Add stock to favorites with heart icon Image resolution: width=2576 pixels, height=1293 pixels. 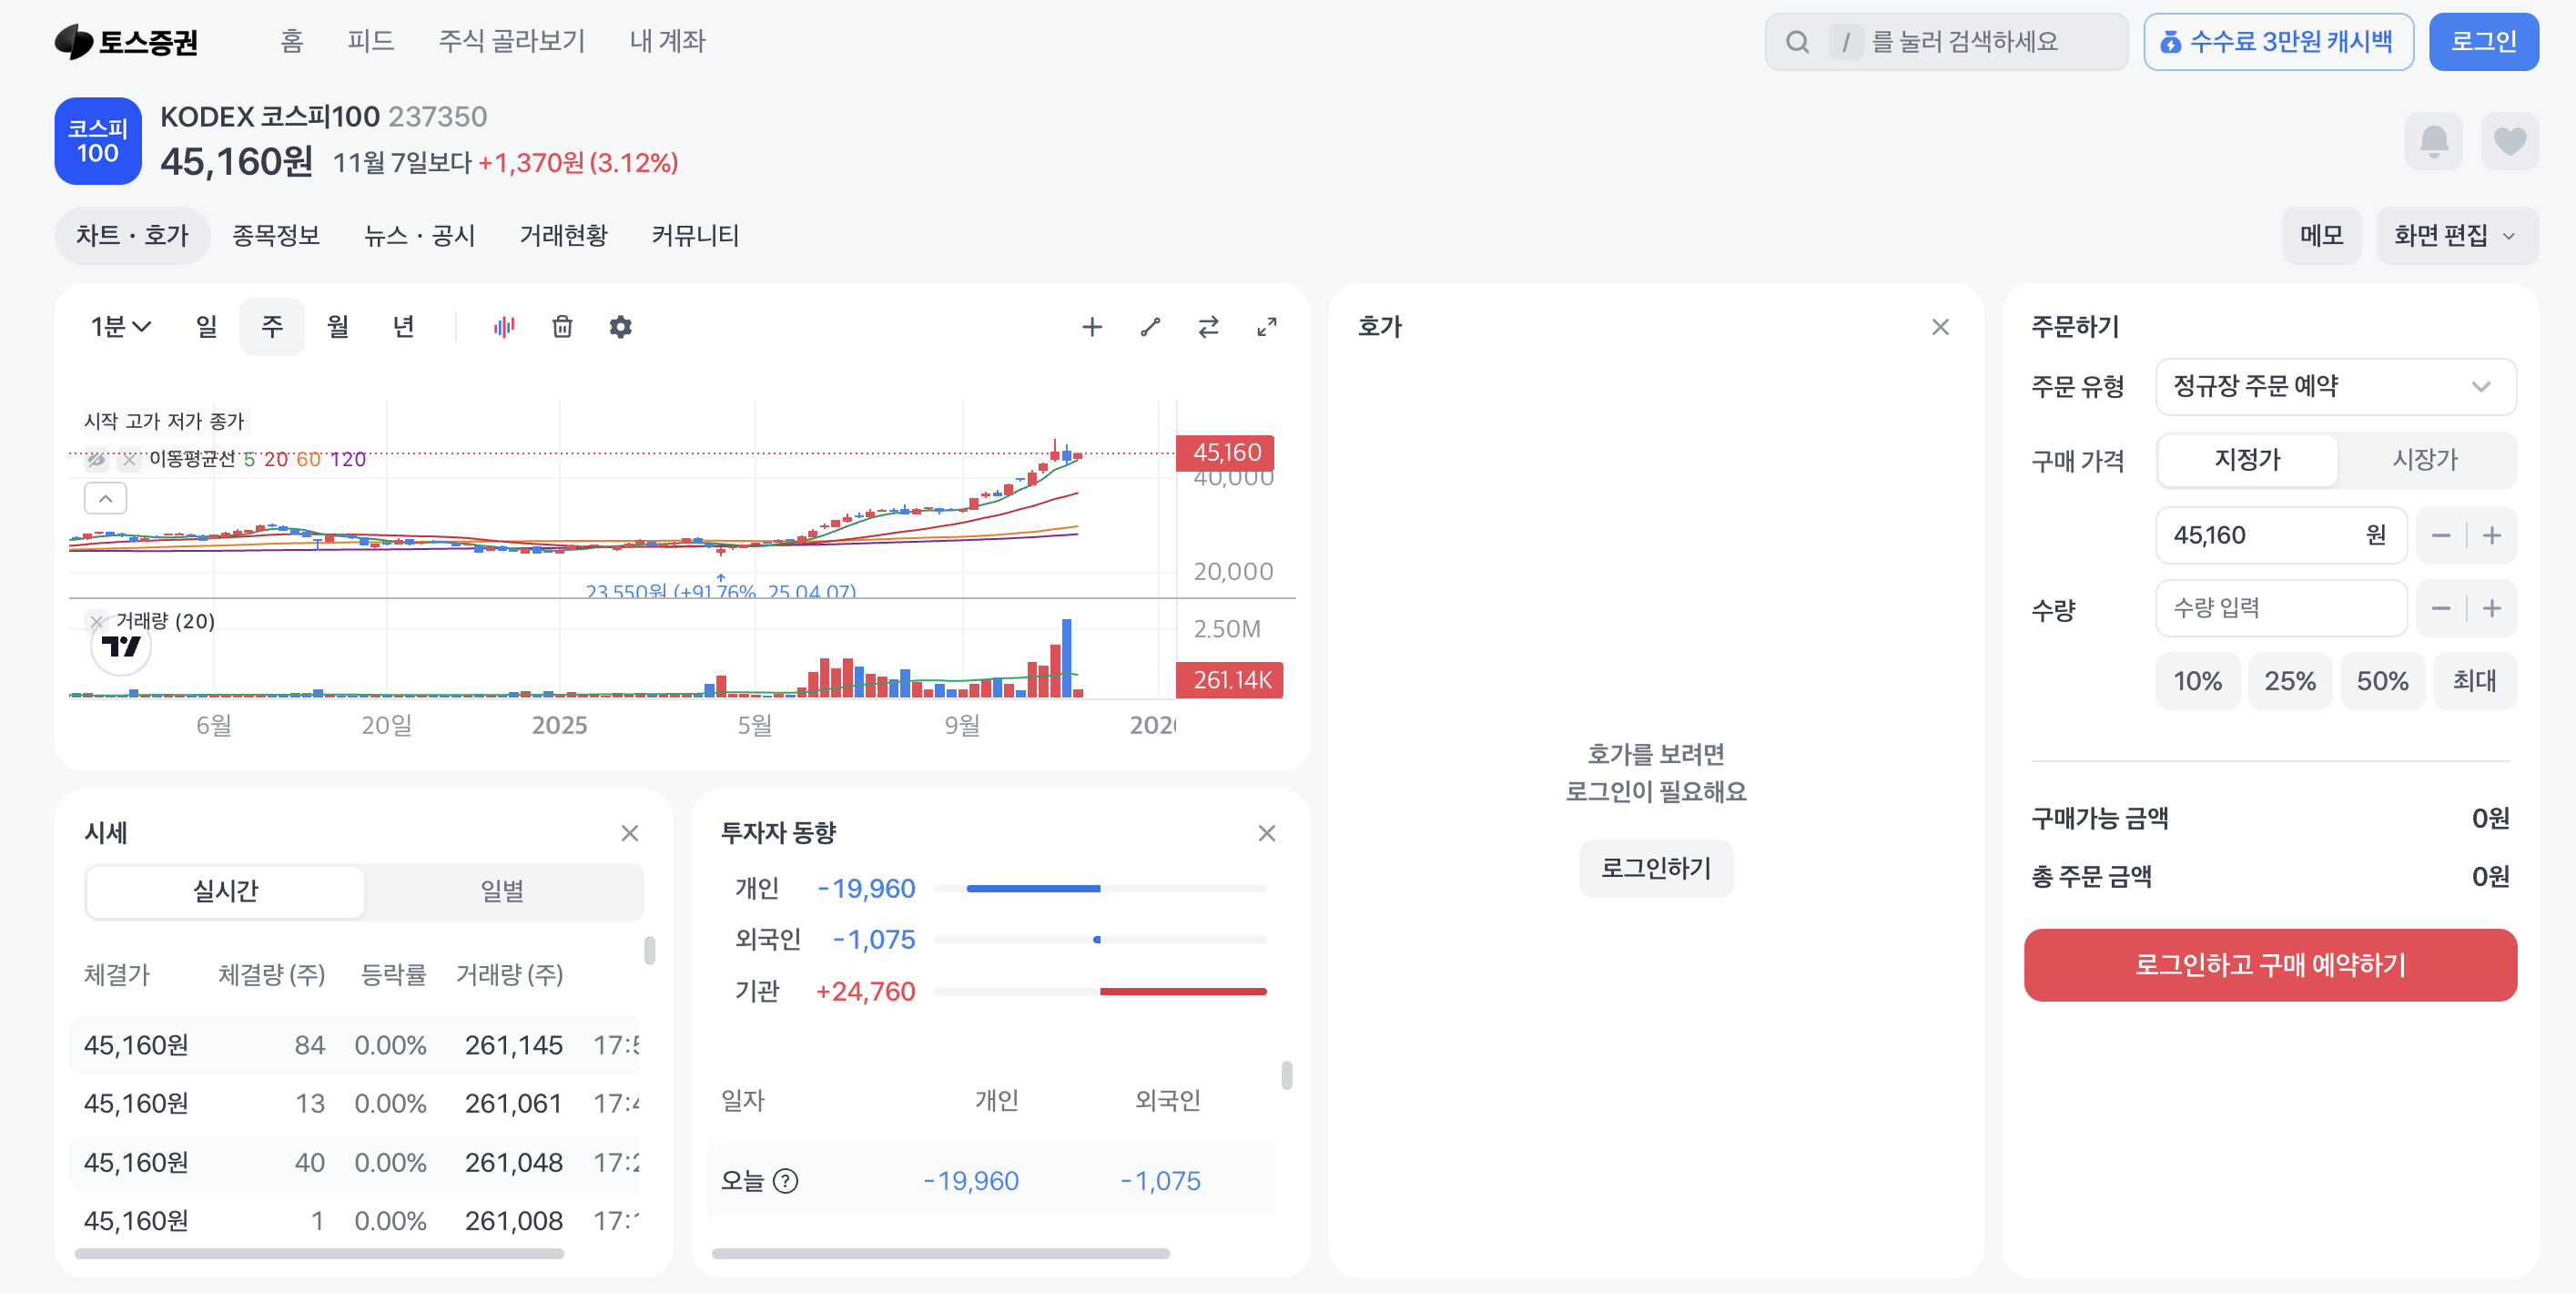[x=2509, y=141]
